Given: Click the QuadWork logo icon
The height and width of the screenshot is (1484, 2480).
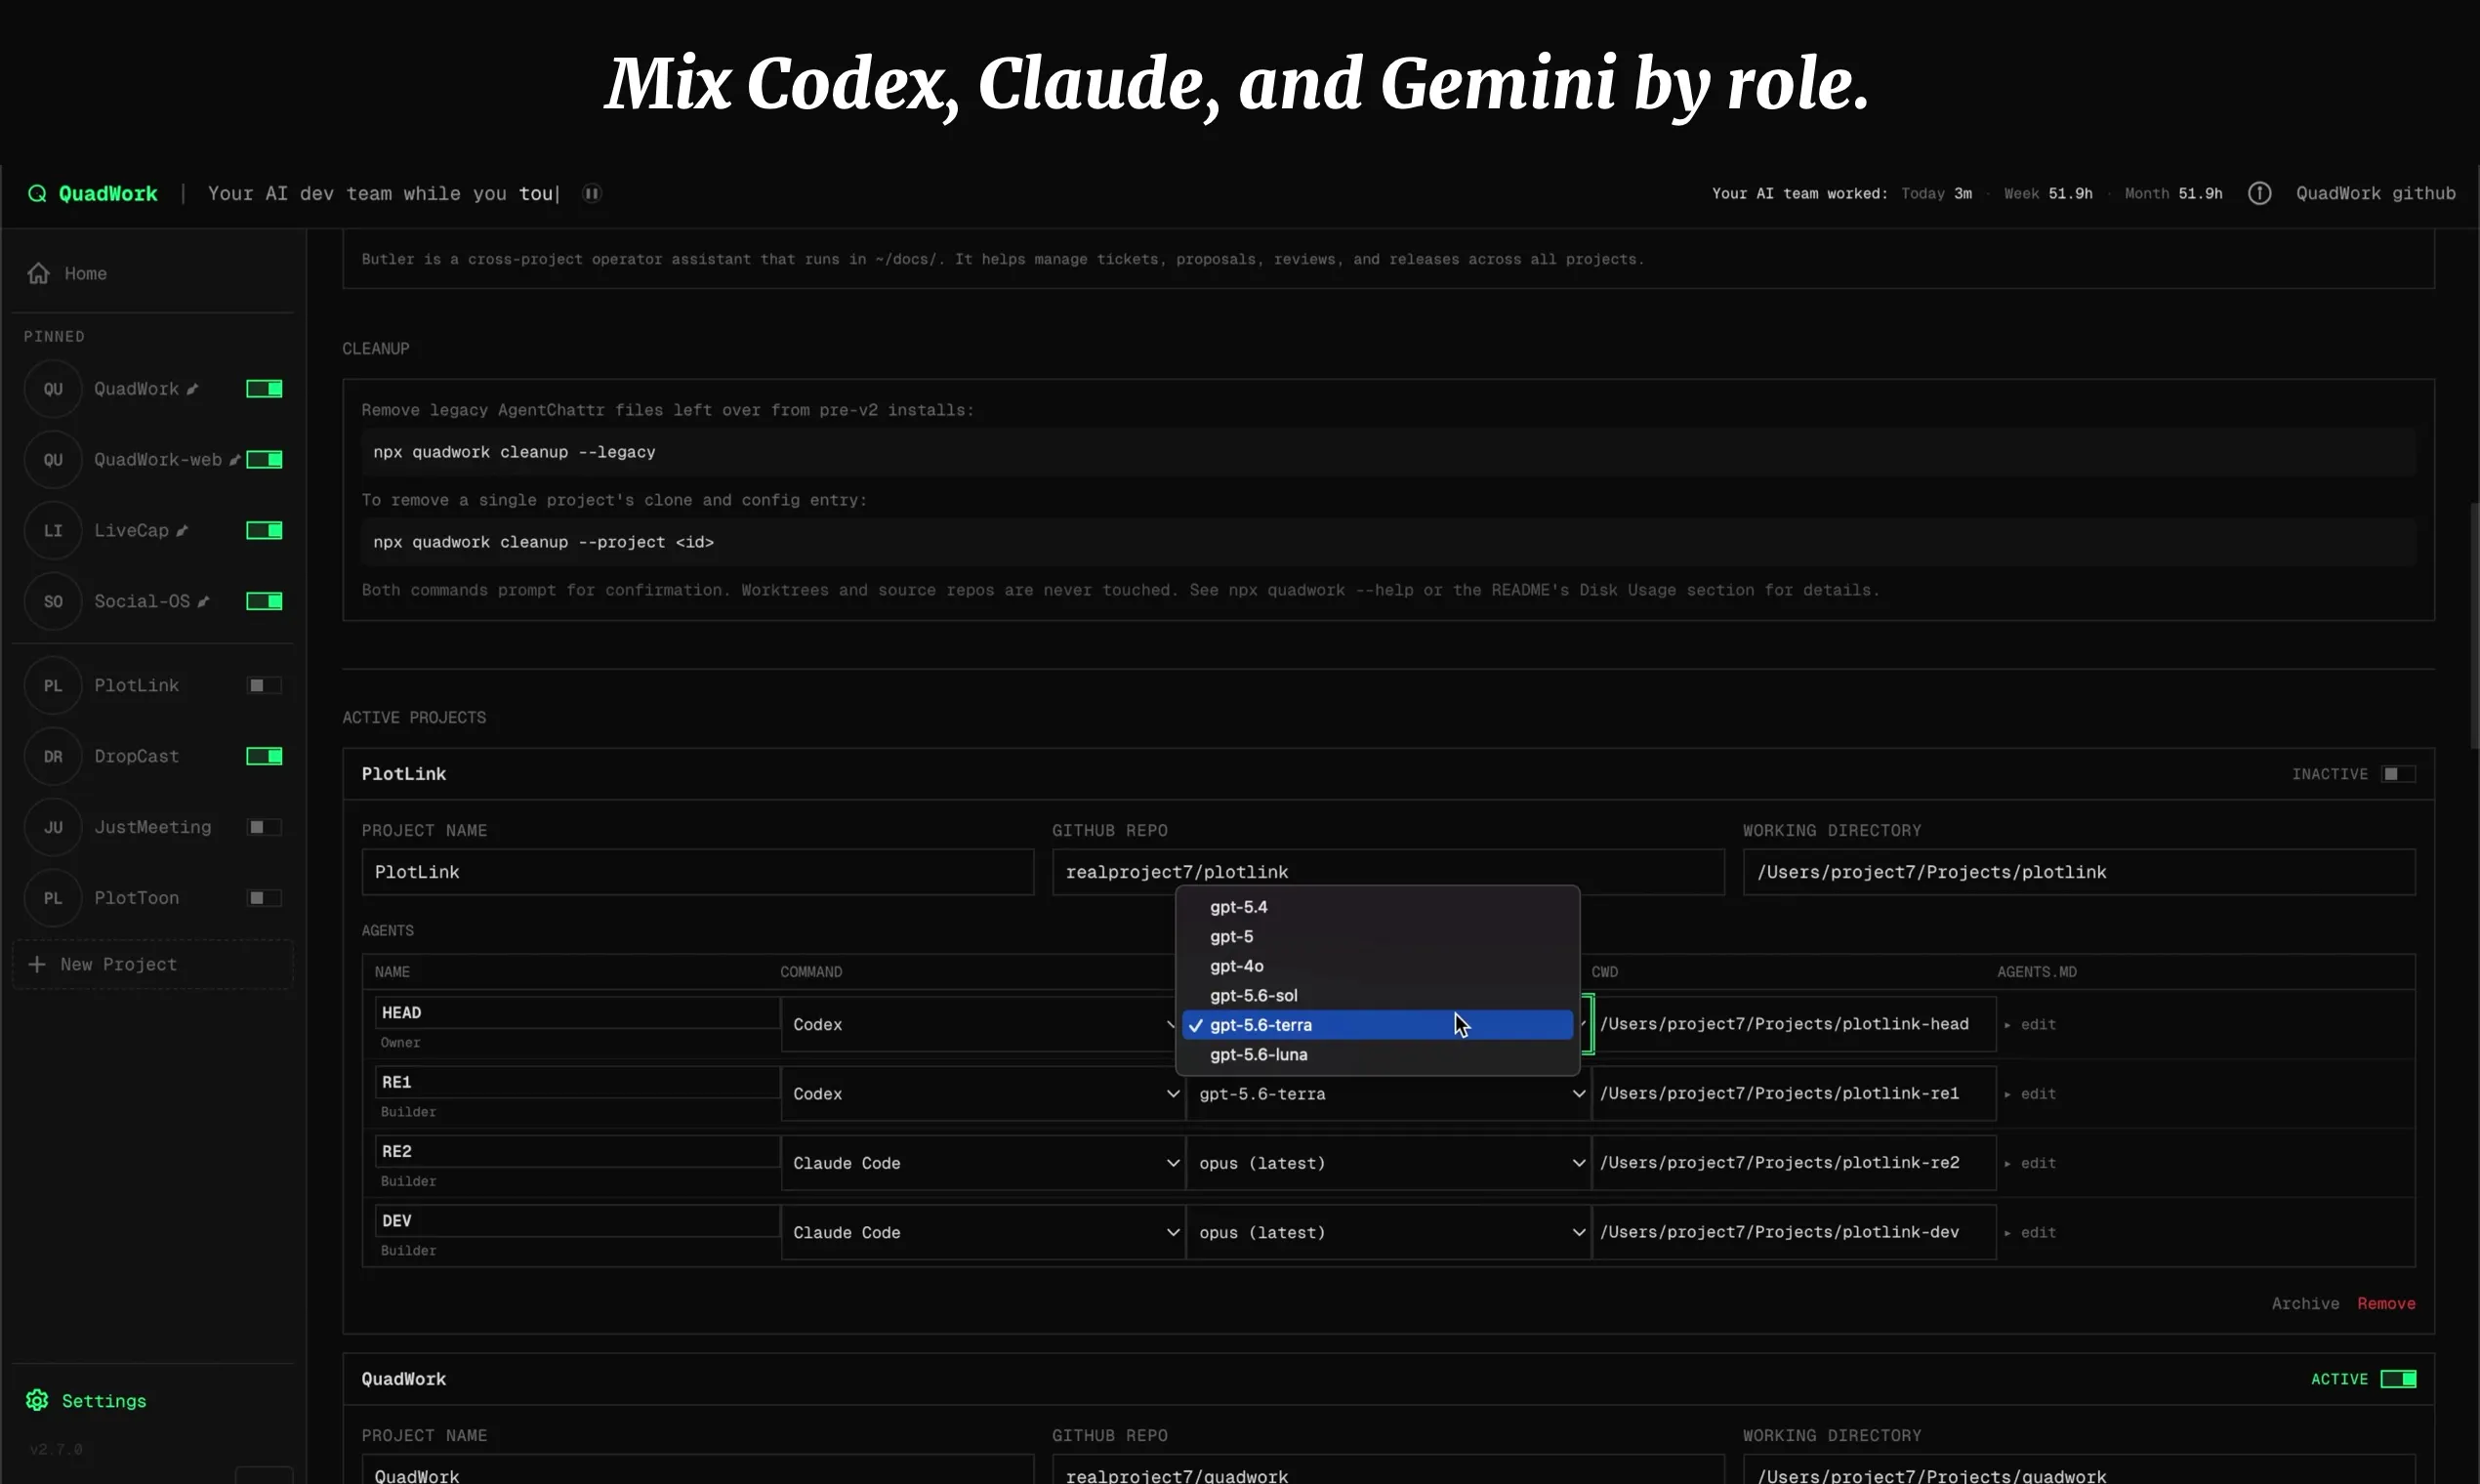Looking at the screenshot, I should 37,193.
